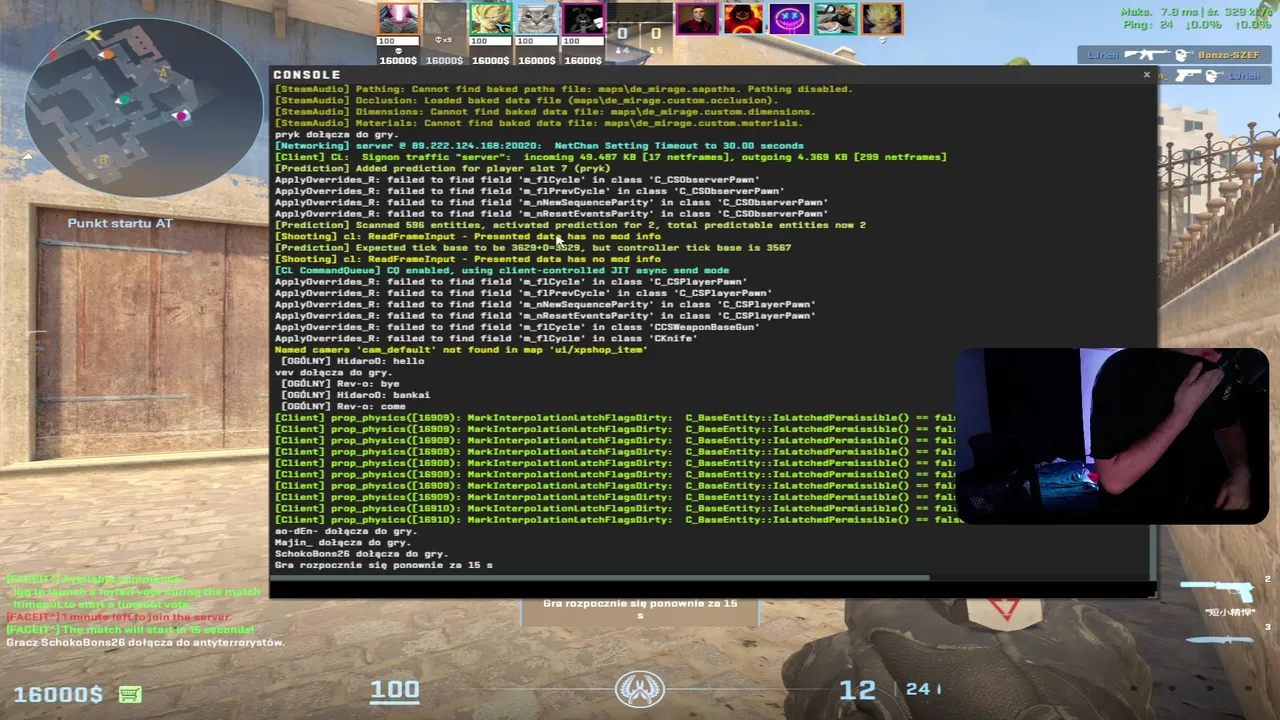This screenshot has height=720, width=1280.
Task: Click the console horizontal scrollbar
Action: [602, 577]
